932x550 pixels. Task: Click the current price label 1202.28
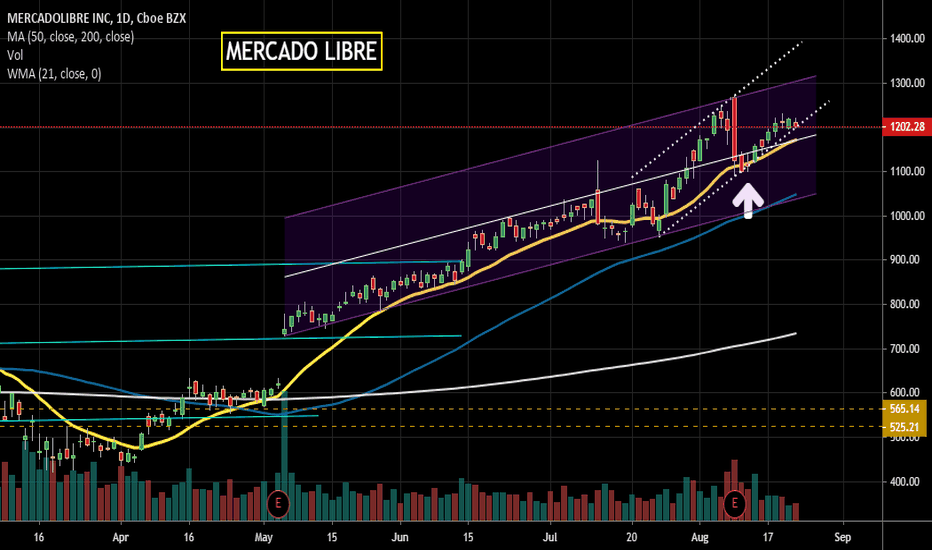coord(907,127)
